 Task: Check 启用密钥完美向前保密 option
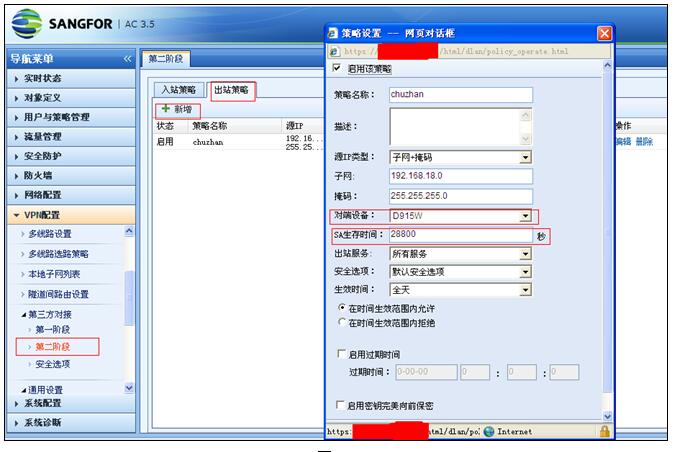coord(341,405)
